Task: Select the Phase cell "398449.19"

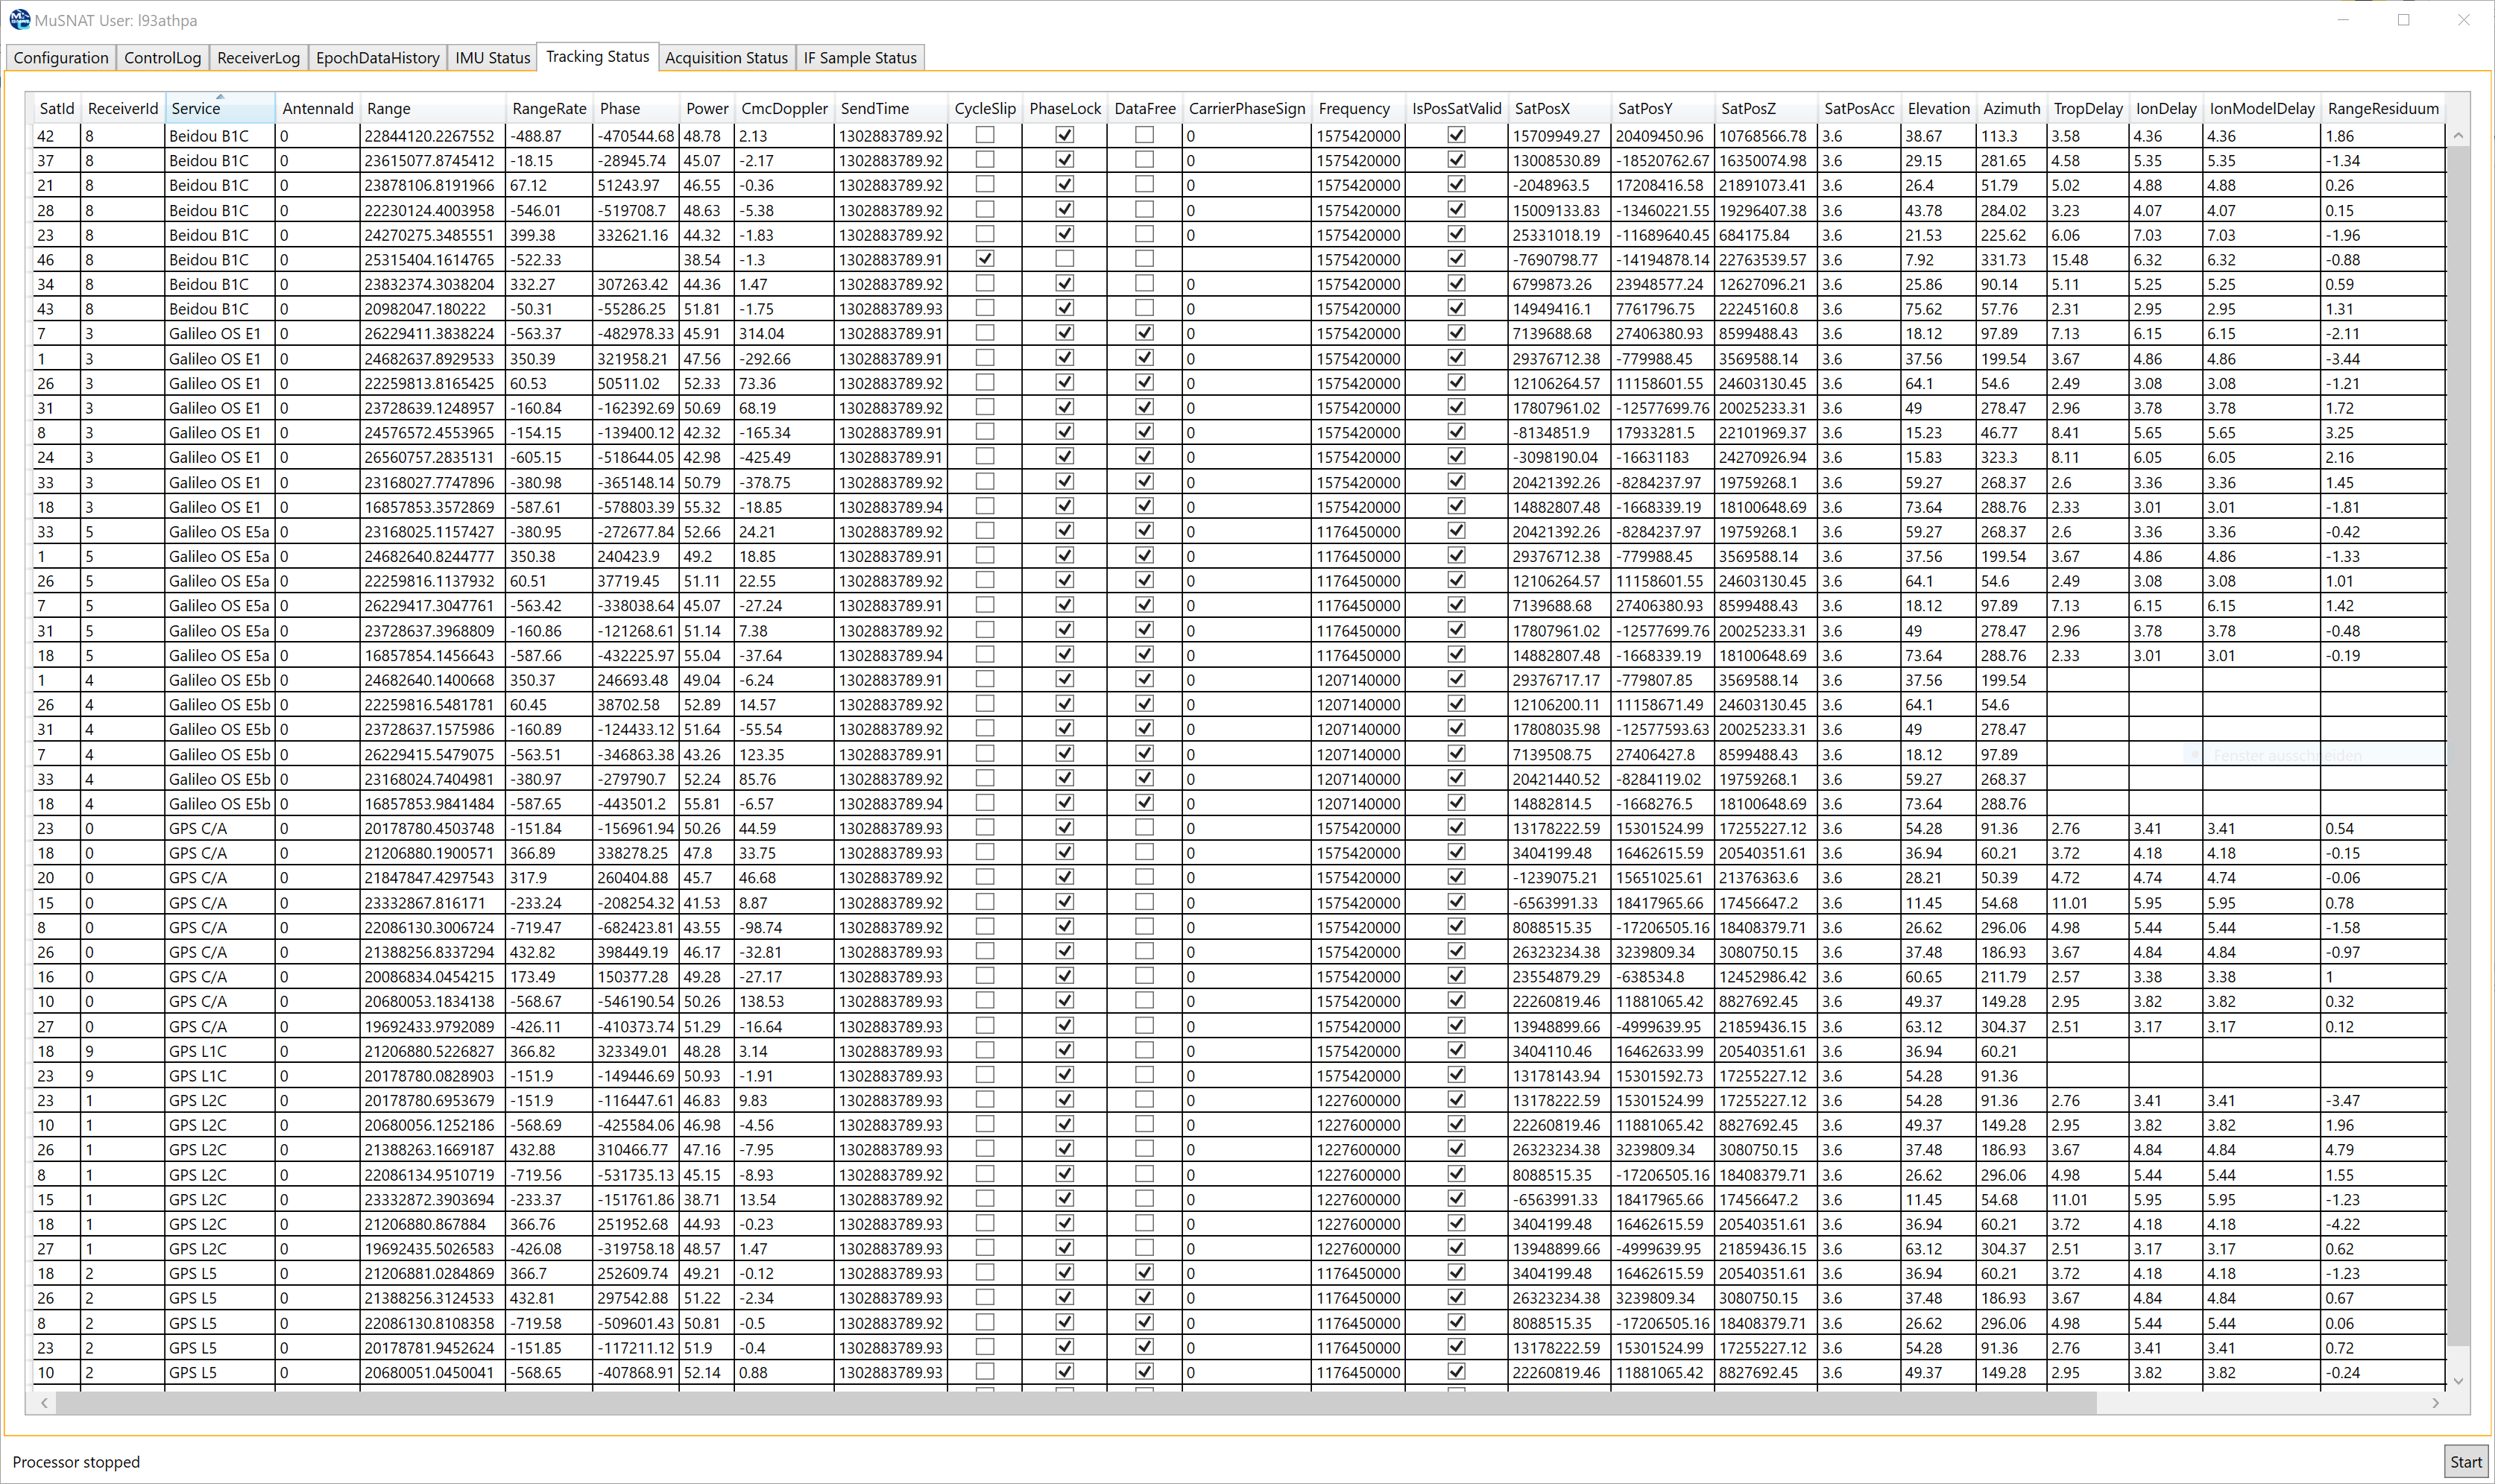Action: coord(636,952)
